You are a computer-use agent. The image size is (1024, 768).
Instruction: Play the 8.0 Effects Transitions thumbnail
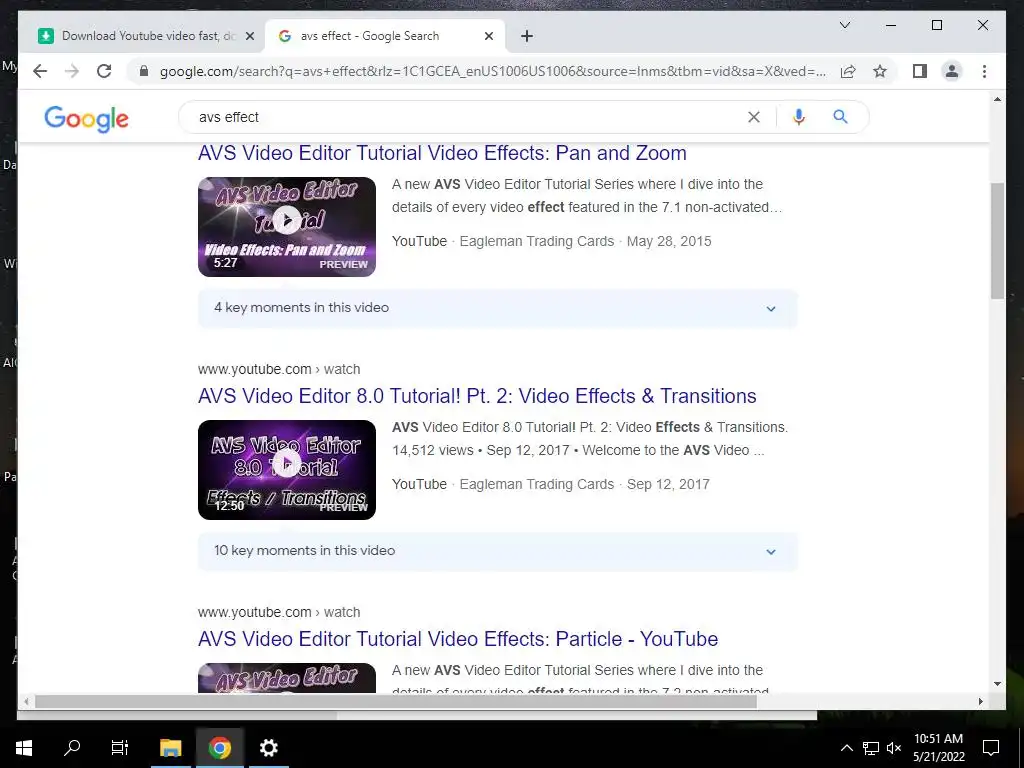pos(287,470)
